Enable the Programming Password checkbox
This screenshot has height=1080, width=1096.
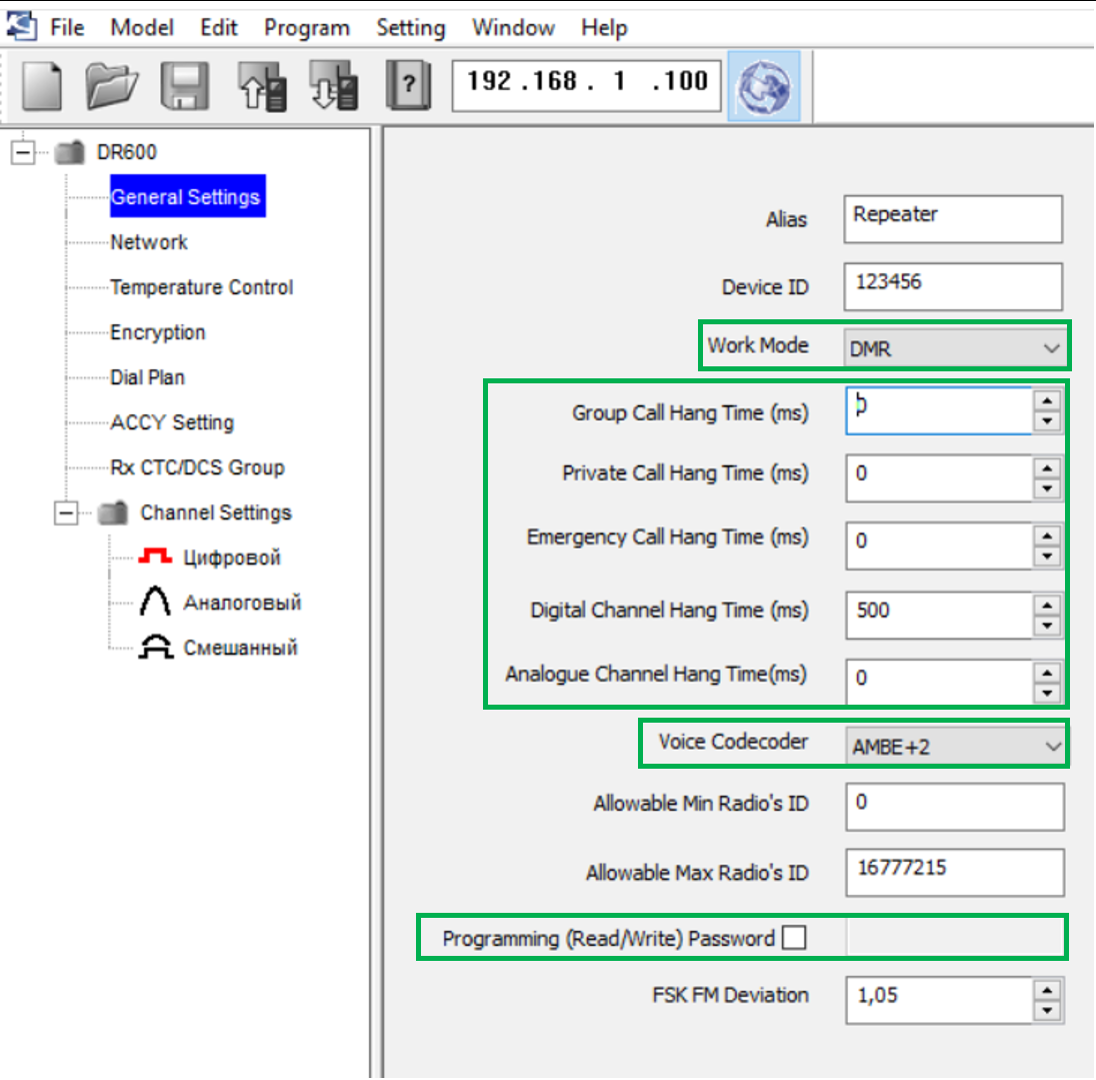(794, 938)
